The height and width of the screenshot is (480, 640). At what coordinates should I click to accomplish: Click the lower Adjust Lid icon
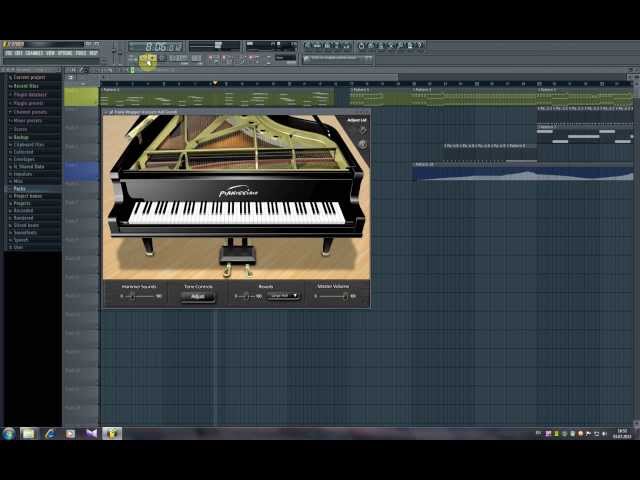pyautogui.click(x=362, y=144)
